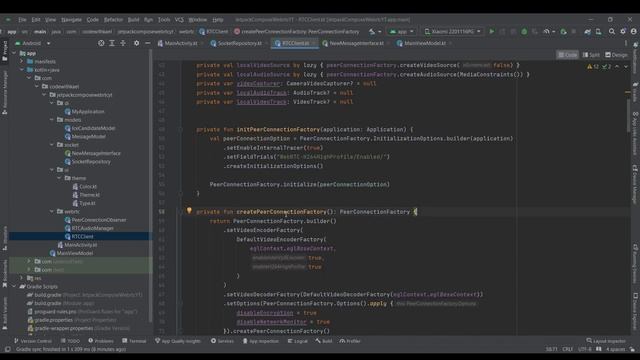Click the yellow lightbulb intention icon
This screenshot has height=360, width=640.
tap(189, 211)
